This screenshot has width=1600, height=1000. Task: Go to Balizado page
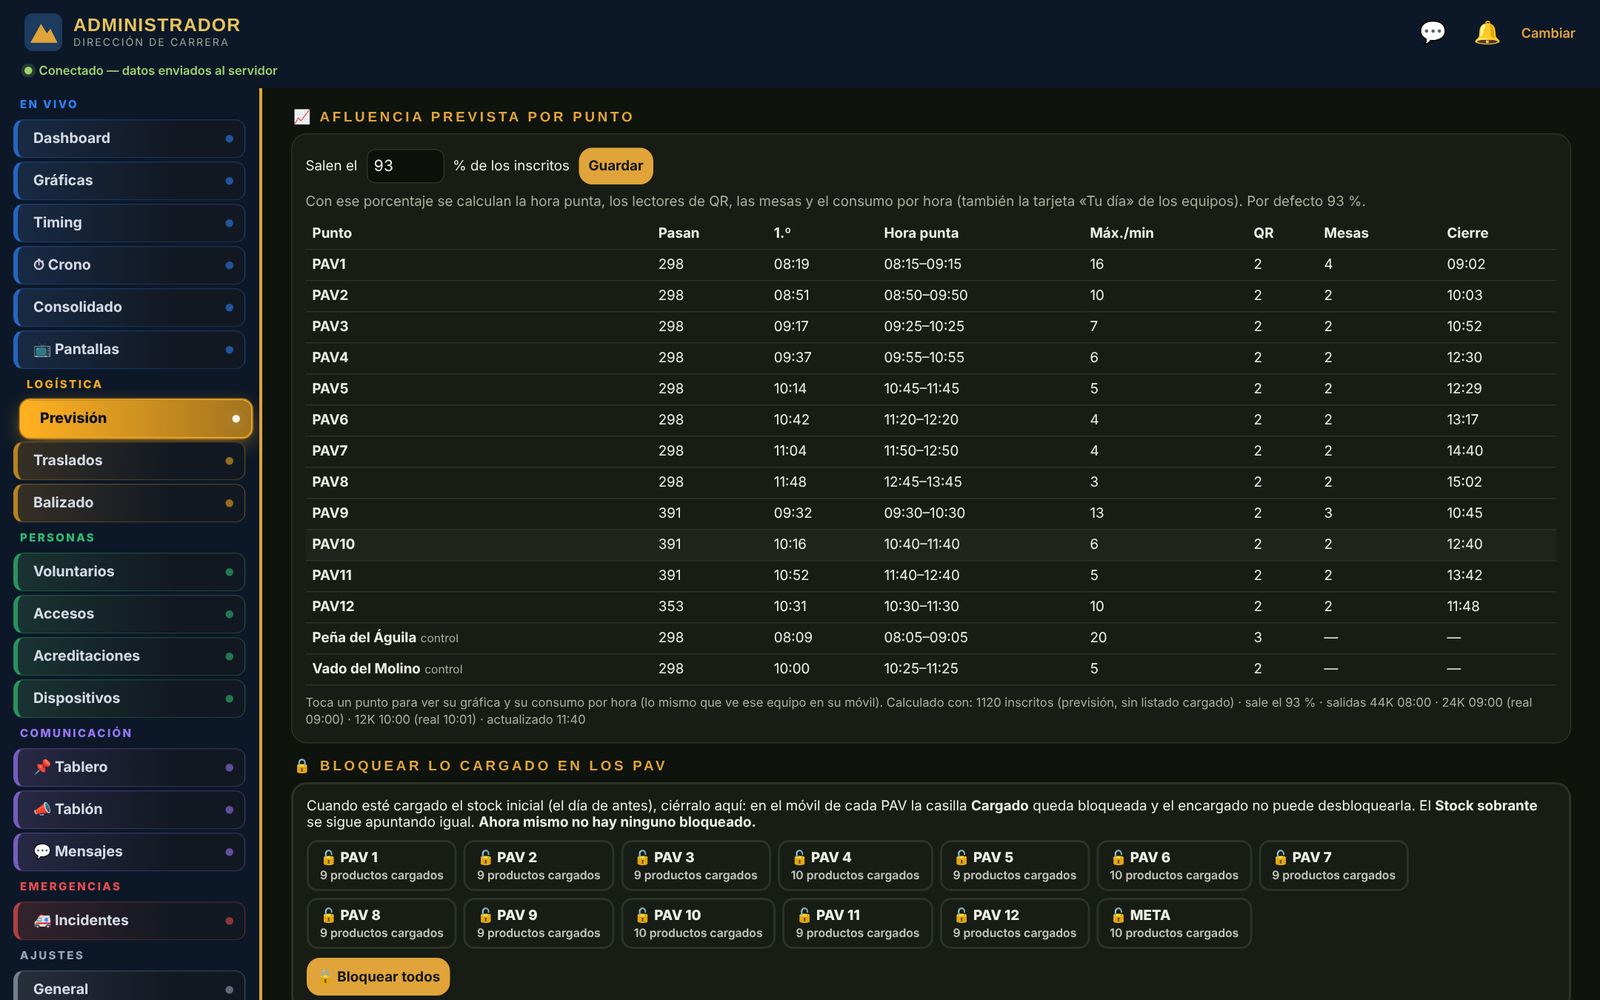tap(129, 502)
